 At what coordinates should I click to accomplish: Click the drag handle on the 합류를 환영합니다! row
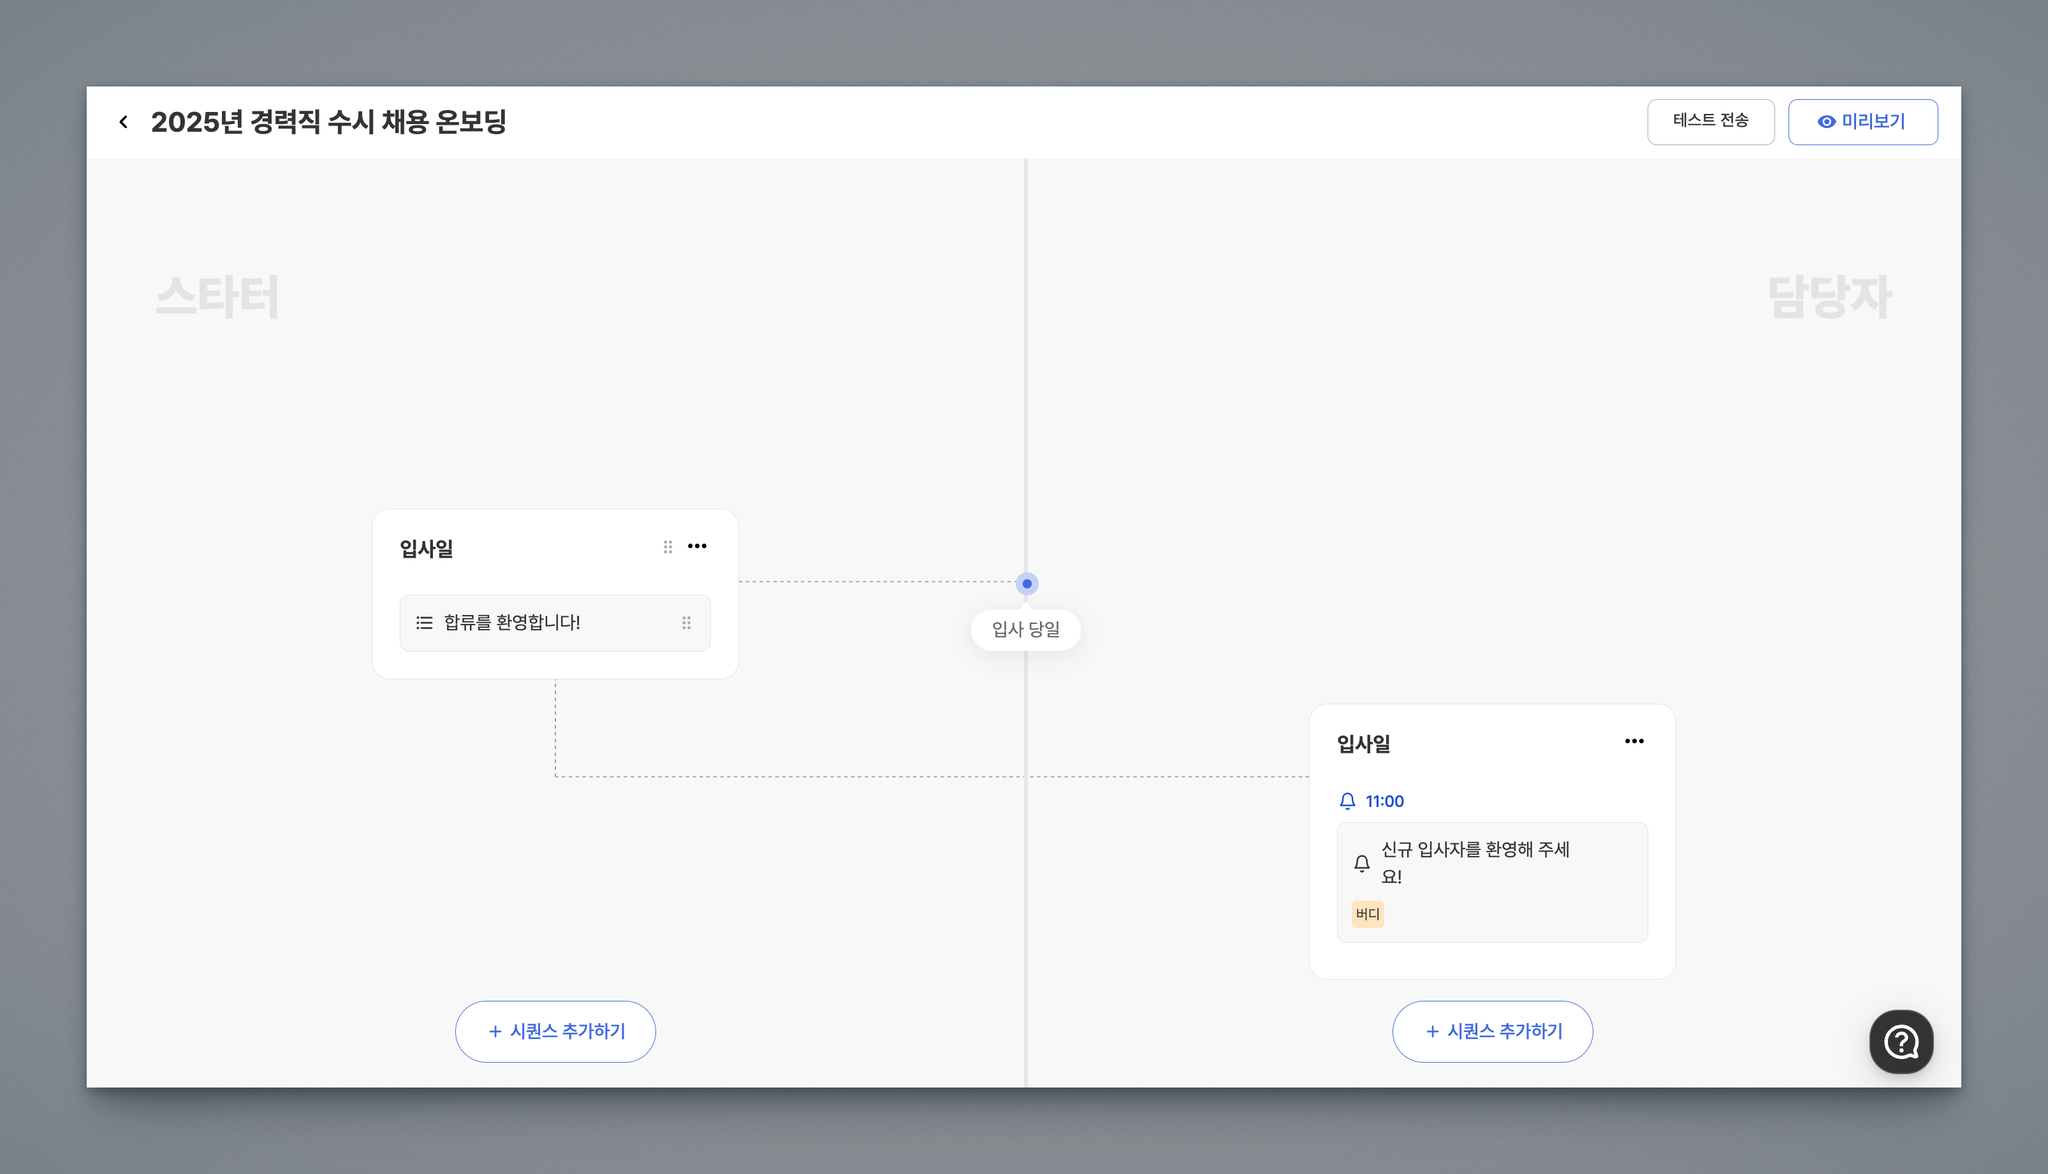click(x=686, y=623)
